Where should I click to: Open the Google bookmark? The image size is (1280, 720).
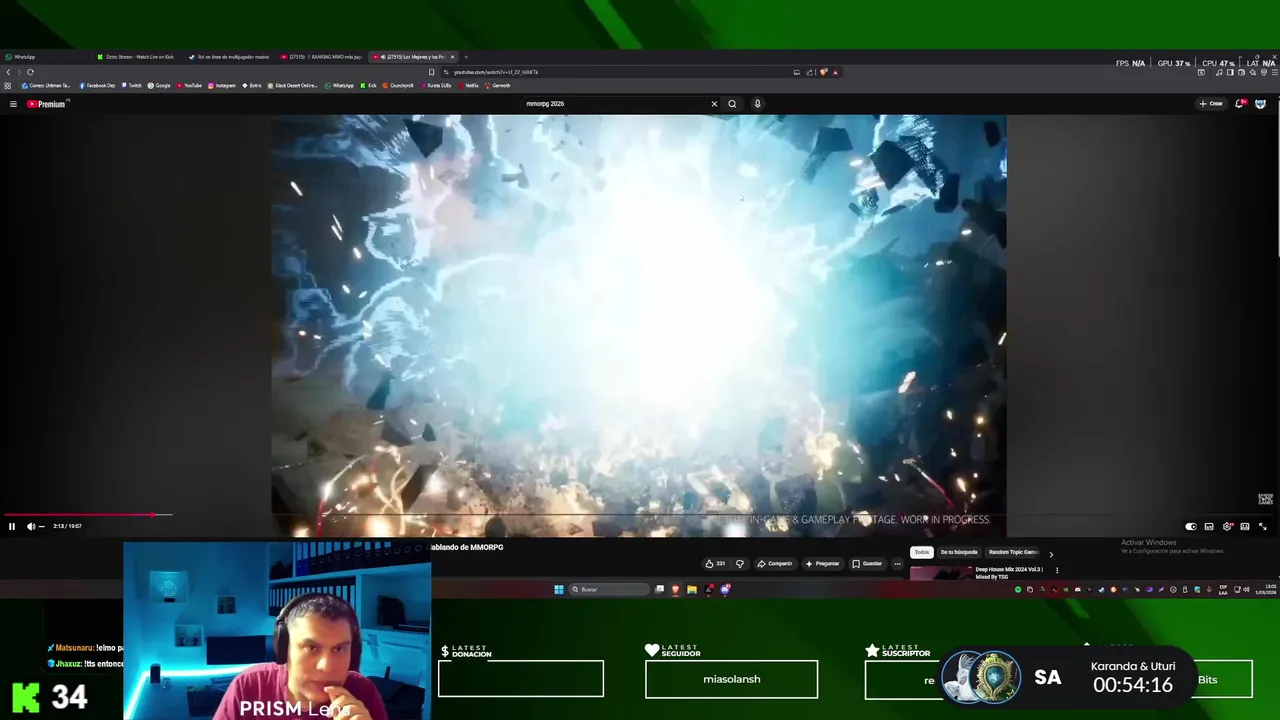[x=159, y=86]
